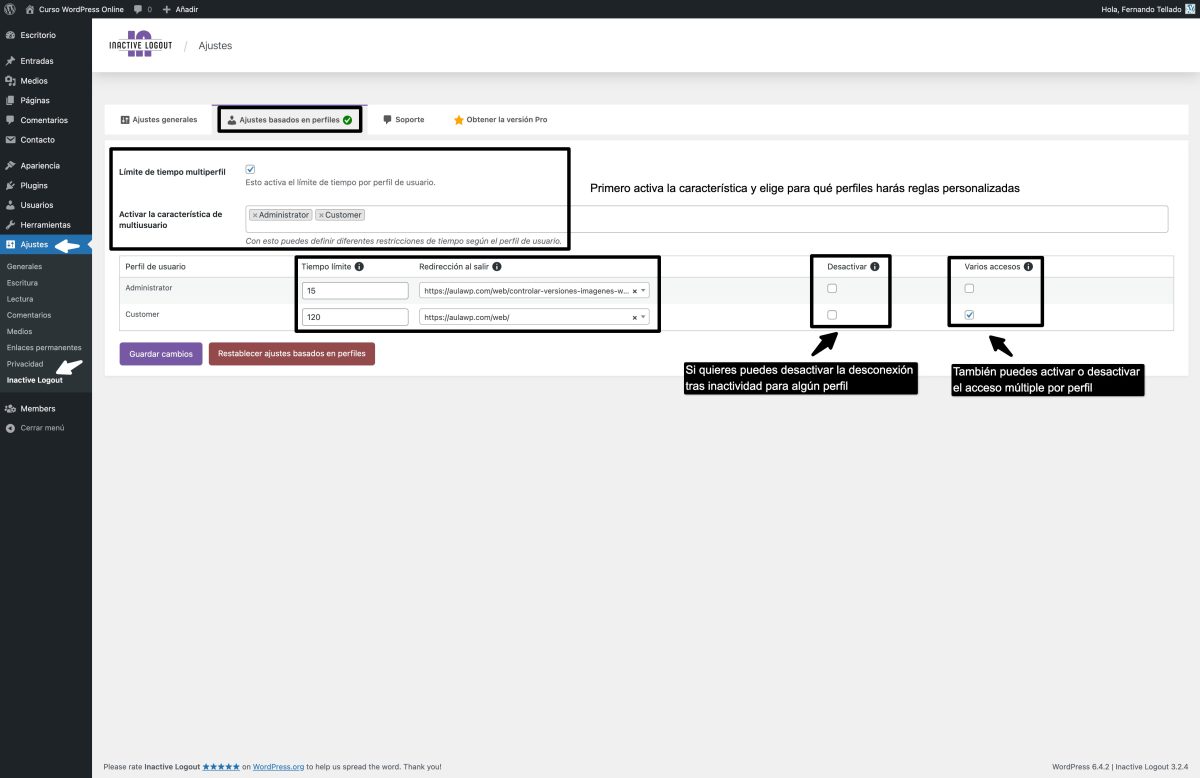Click Restablecer ajustes basados en perfiles

pyautogui.click(x=291, y=354)
